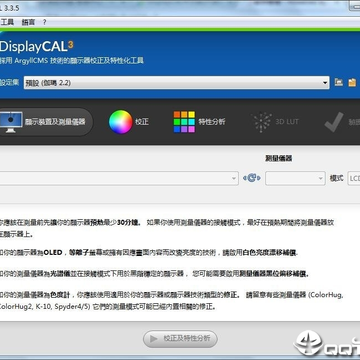This screenshot has height=360, width=360.
Task: Open the 工具 menu
Action: point(7,22)
